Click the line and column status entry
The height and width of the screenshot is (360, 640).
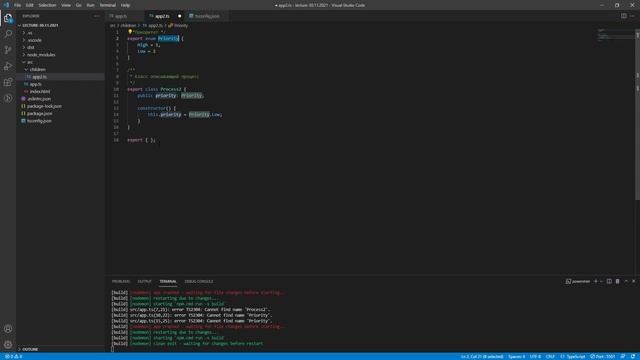pos(482,356)
